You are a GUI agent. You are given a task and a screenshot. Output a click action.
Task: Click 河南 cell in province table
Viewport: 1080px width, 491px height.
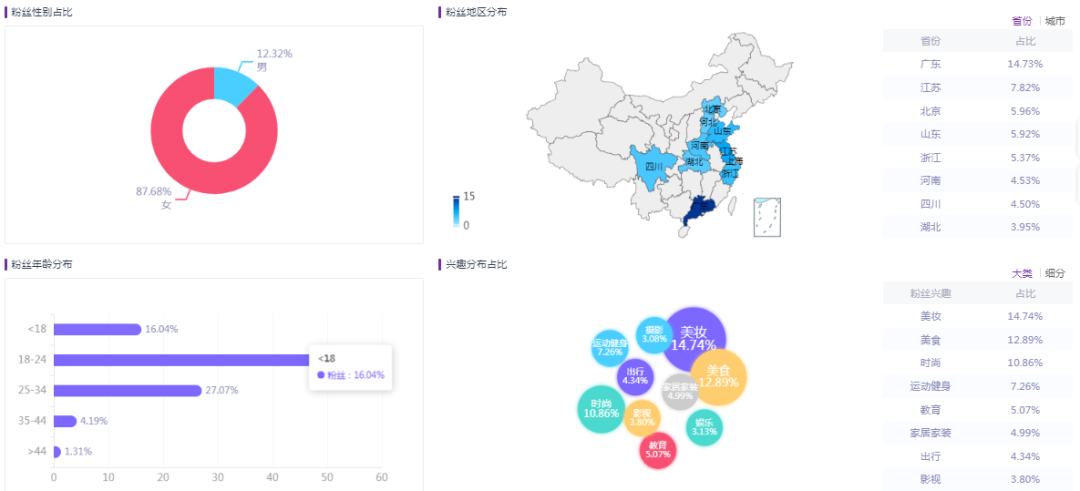[x=931, y=180]
